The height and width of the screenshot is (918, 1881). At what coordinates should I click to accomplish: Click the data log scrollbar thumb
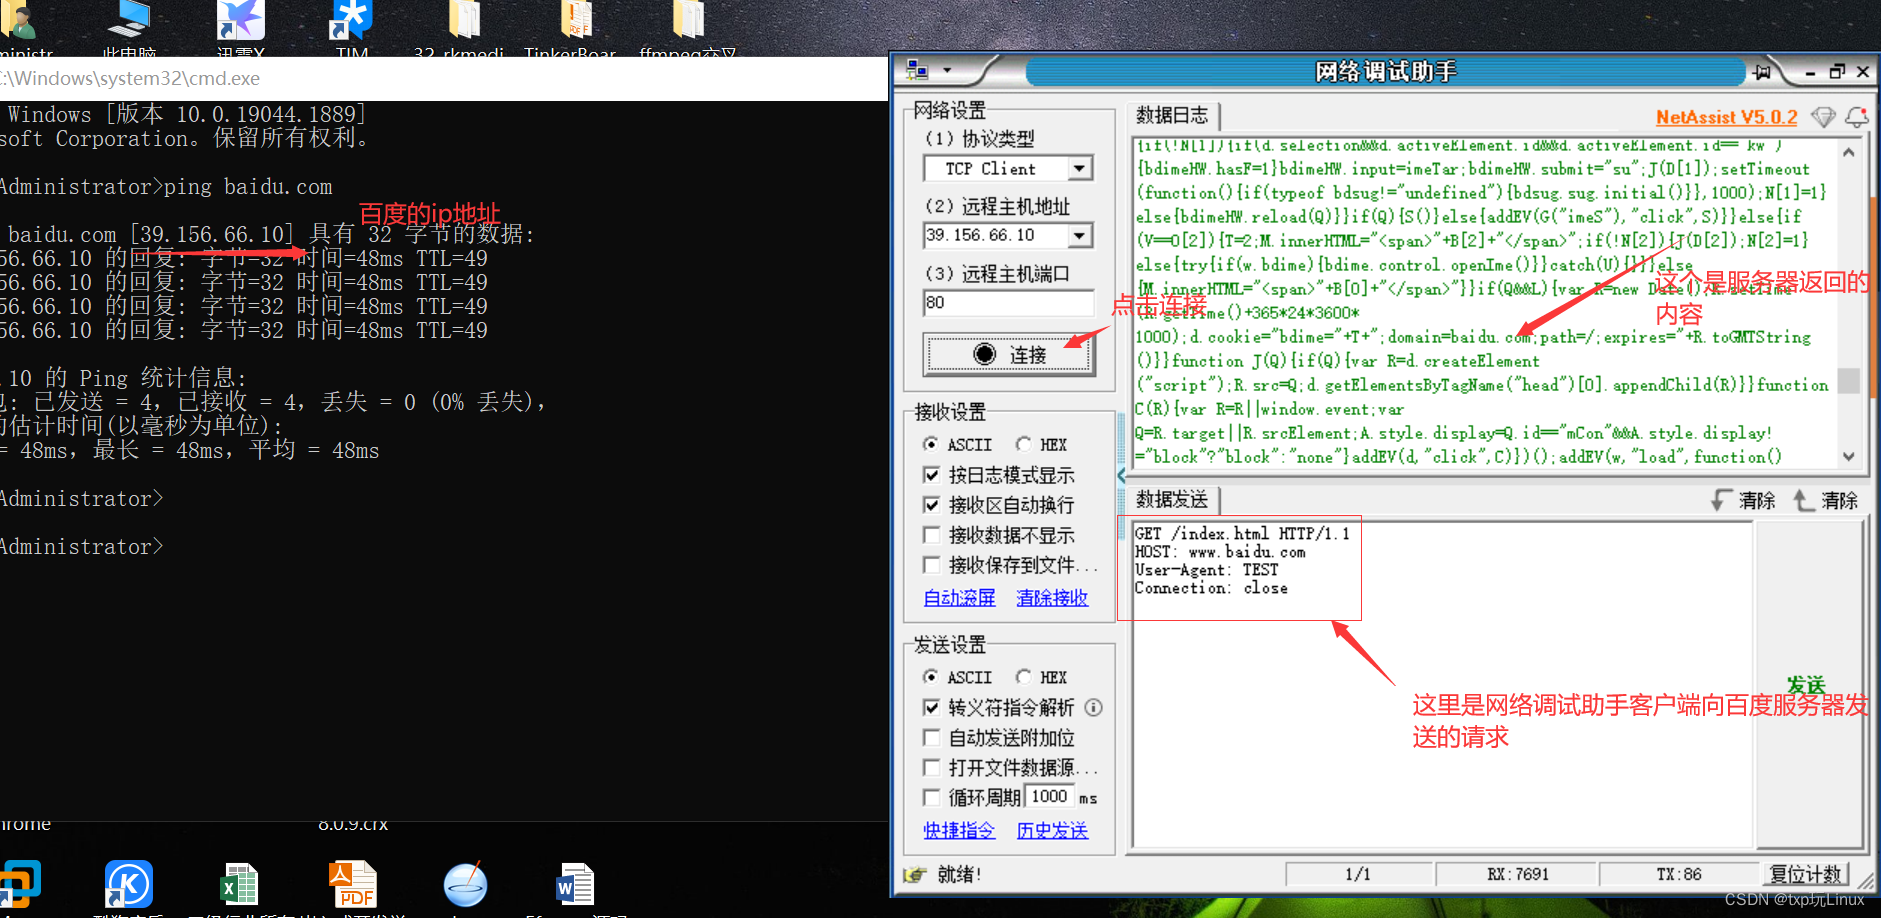(1849, 380)
